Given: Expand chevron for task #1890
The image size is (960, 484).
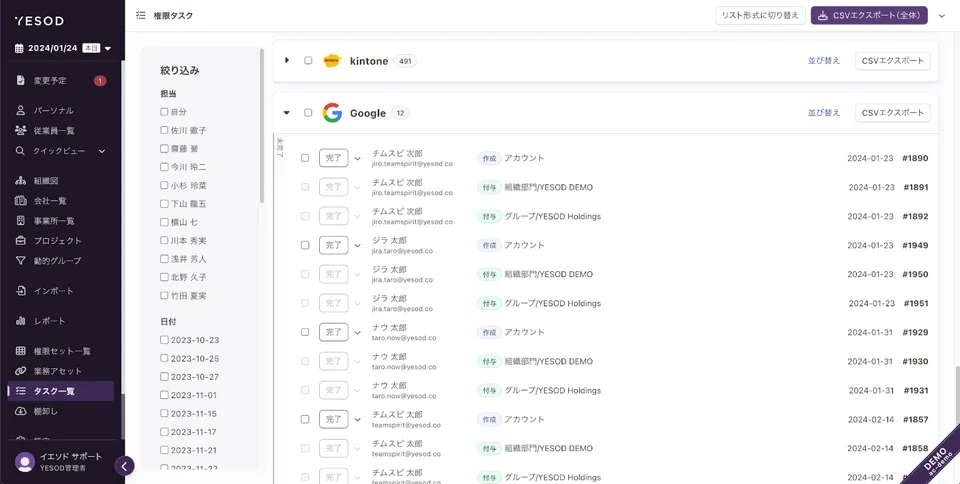Looking at the screenshot, I should coord(358,158).
